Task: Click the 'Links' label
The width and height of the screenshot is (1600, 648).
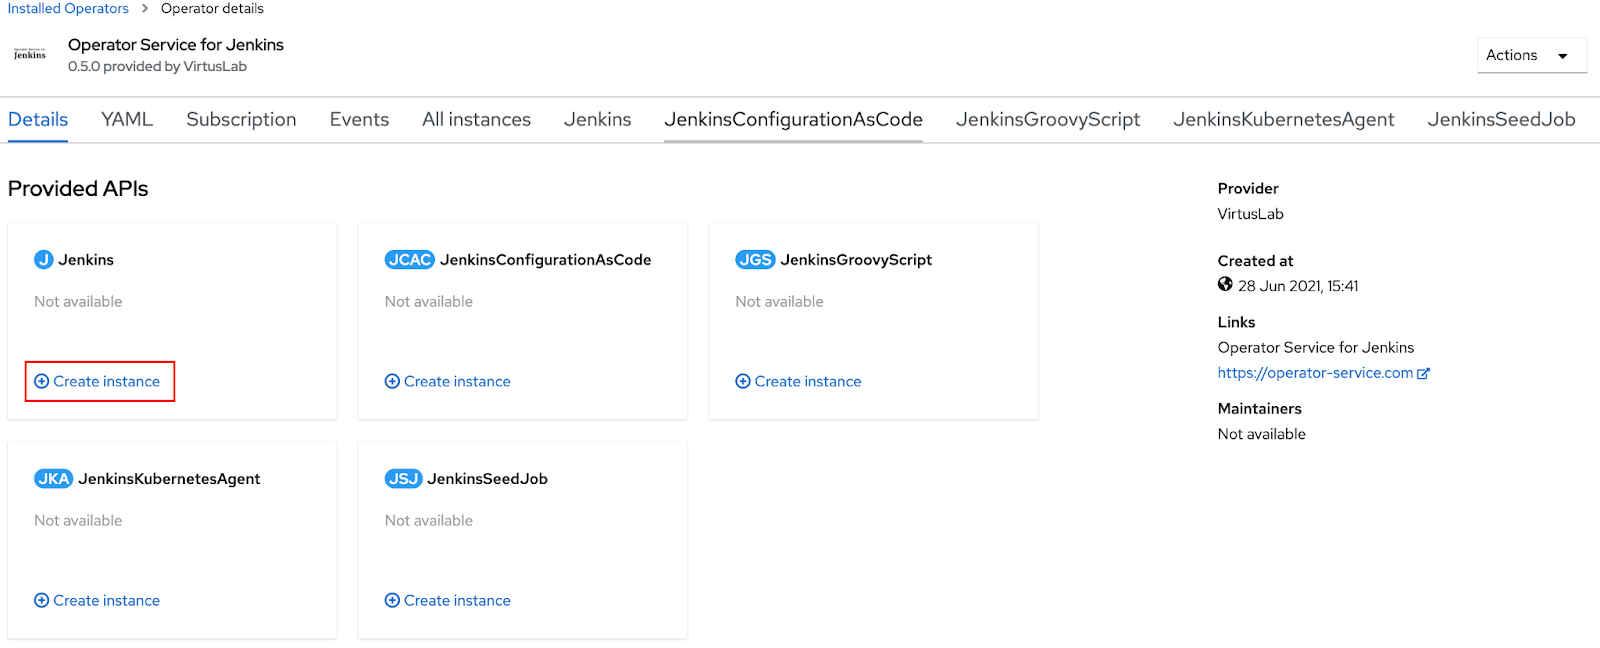Action: tap(1236, 322)
